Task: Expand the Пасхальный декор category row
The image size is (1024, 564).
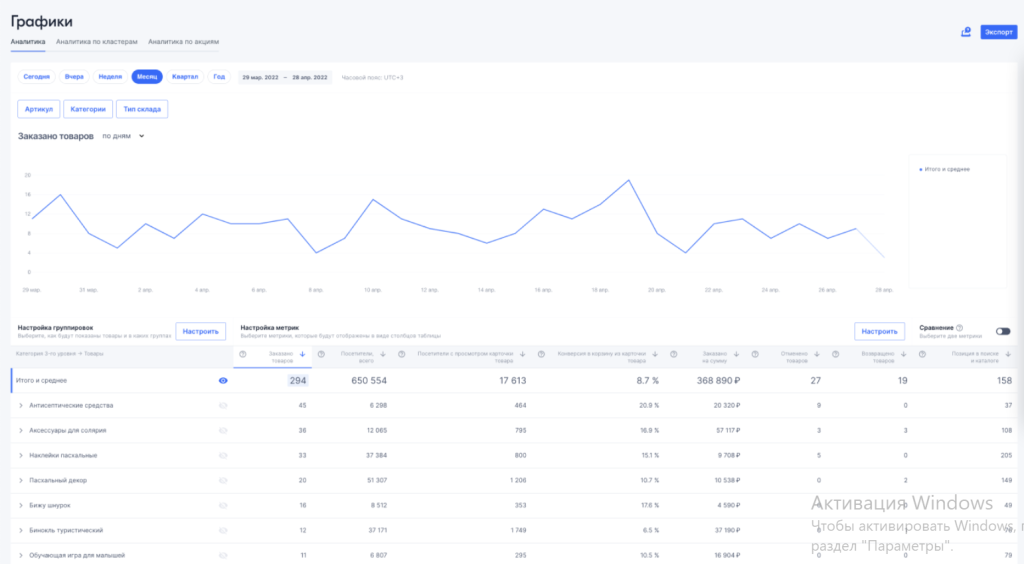Action: 21,481
